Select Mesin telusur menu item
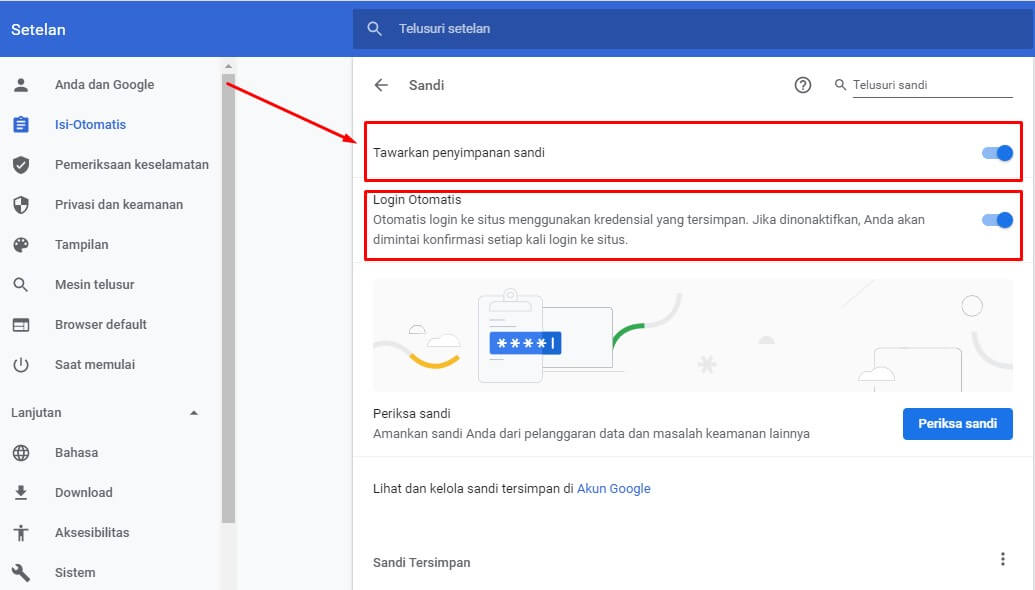 click(94, 284)
